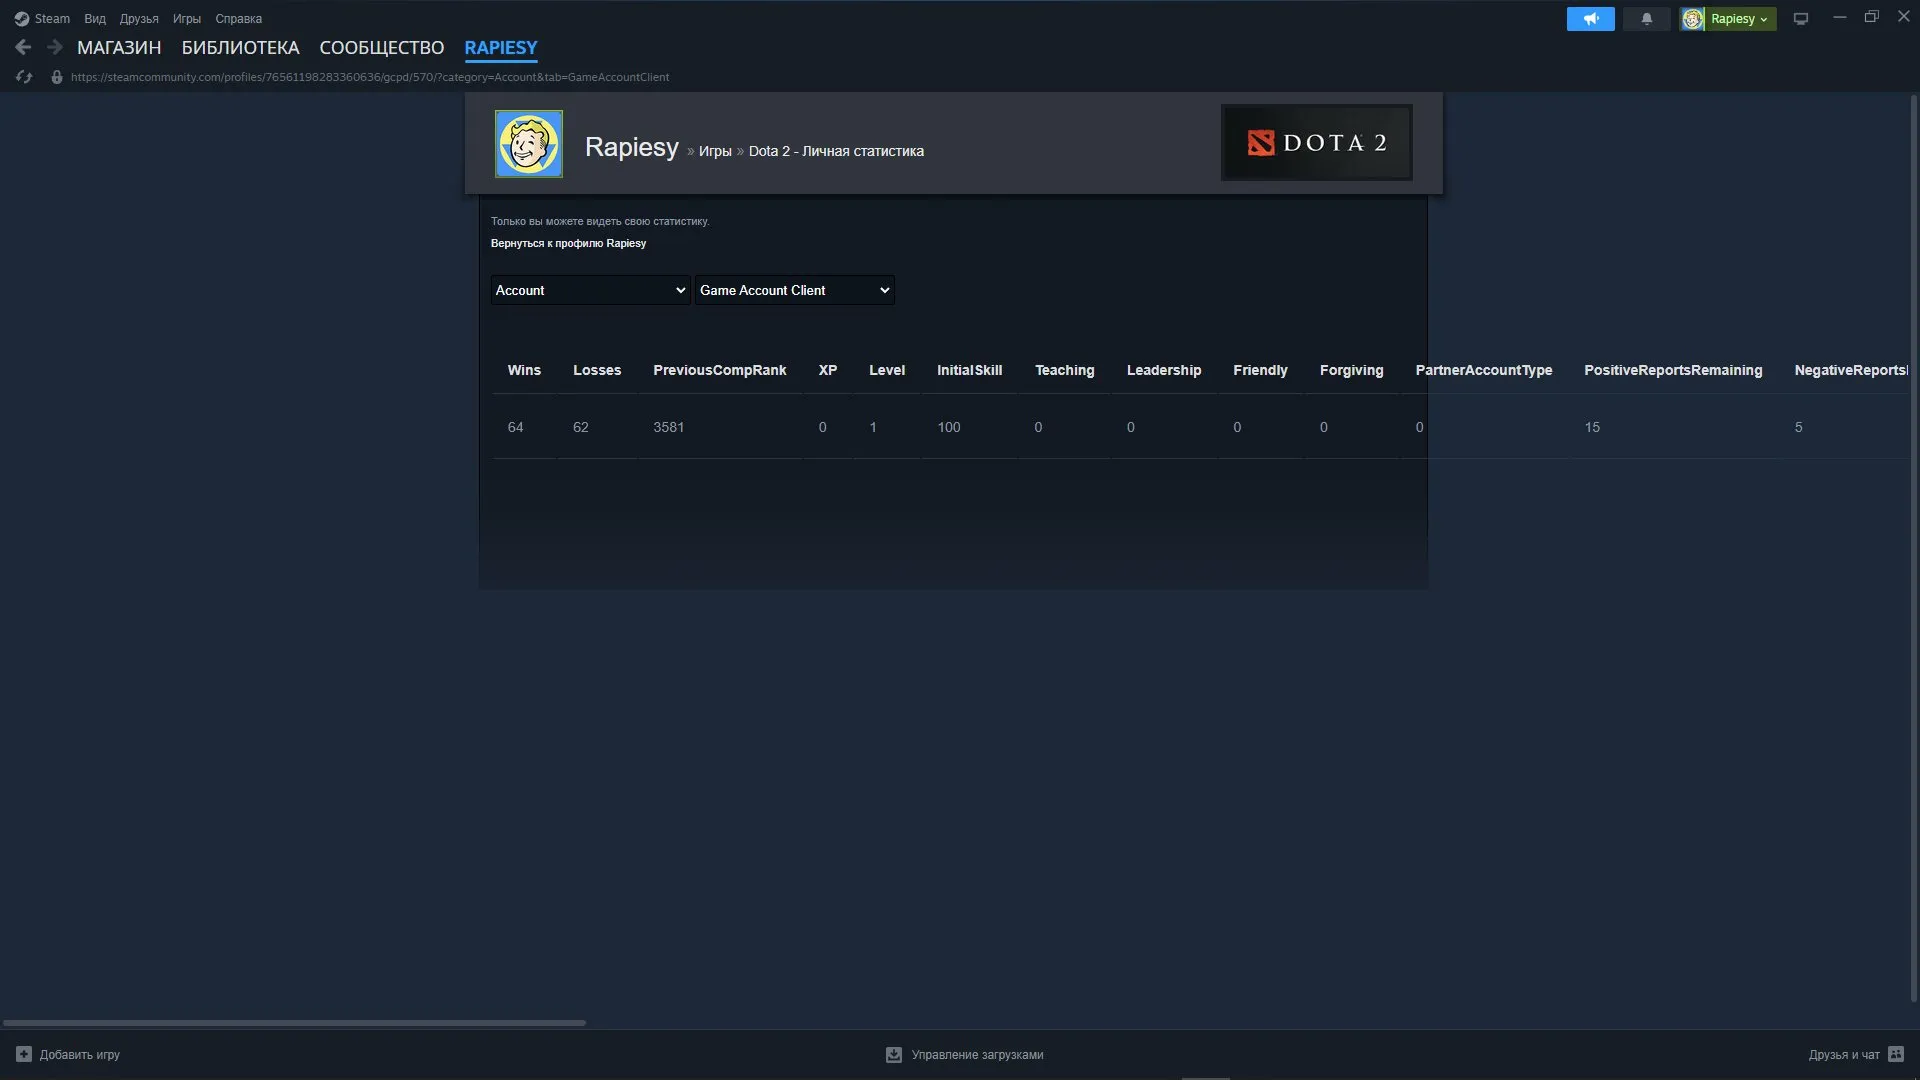Click the Dota 2 logo banner
Image resolution: width=1920 pixels, height=1080 pixels.
point(1316,142)
